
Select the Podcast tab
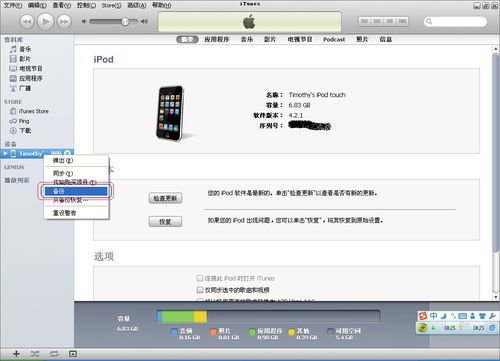point(334,39)
